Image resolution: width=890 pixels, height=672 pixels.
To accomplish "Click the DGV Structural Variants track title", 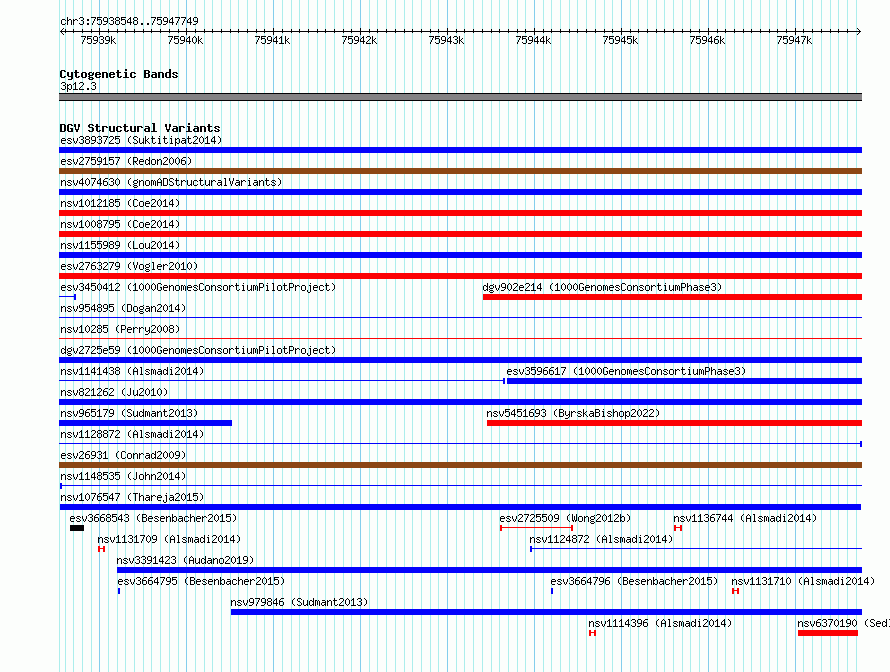I will tap(140, 128).
